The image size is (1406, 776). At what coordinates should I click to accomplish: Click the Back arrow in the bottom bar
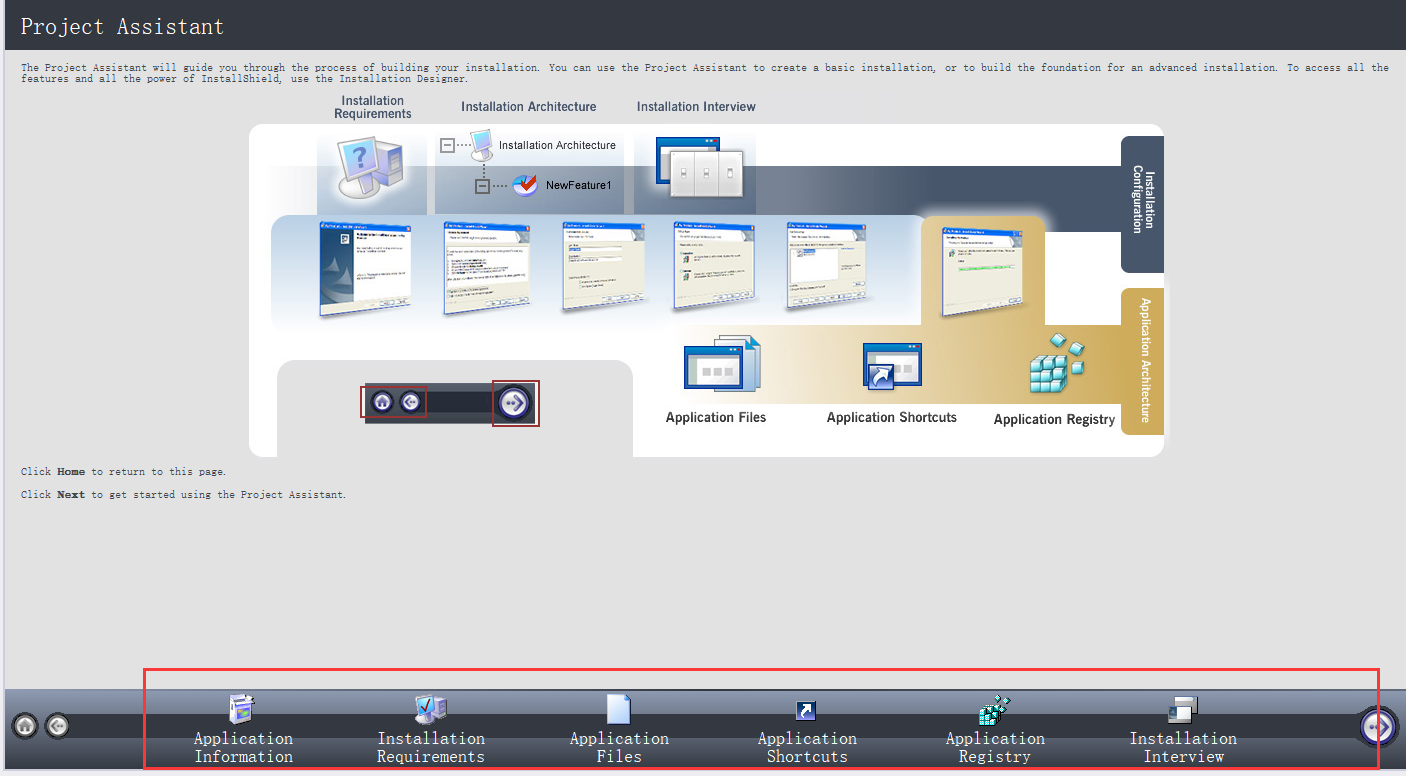coord(58,726)
